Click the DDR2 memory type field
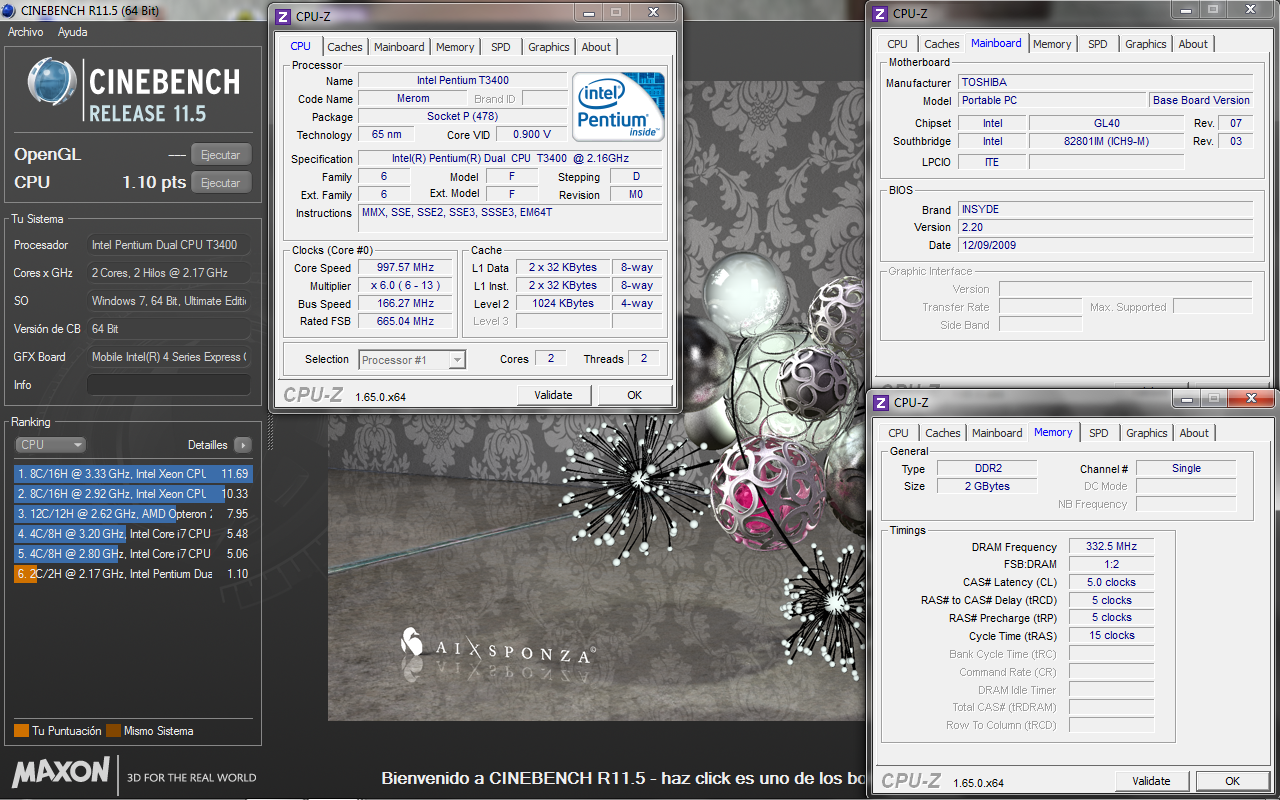The image size is (1280, 800). tap(987, 469)
